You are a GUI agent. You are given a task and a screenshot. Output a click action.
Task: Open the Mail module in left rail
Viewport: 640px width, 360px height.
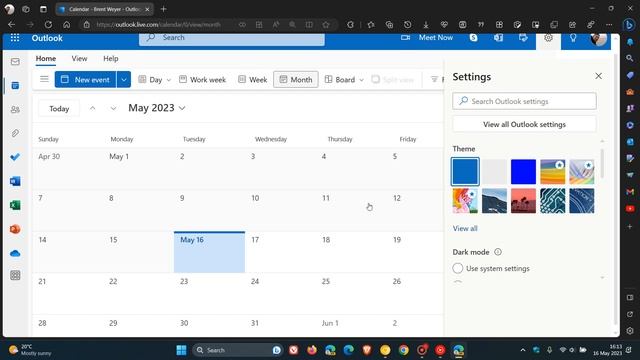[15, 62]
